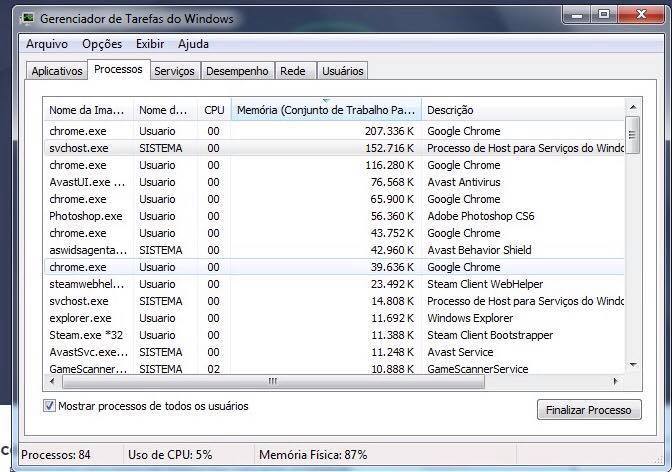The width and height of the screenshot is (672, 472).
Task: Close the Gerenciador de Tarefas window
Action: tap(642, 15)
